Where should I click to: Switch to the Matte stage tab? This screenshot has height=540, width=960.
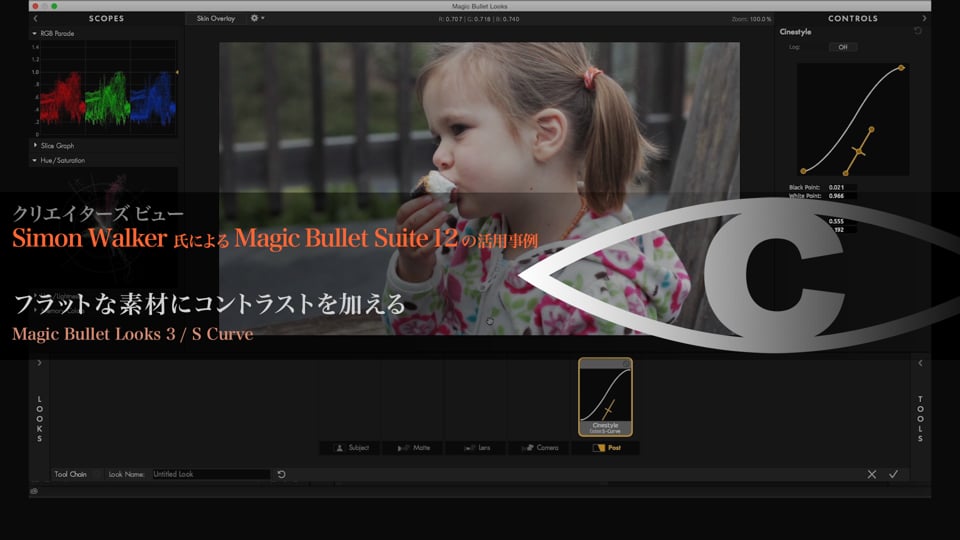414,448
